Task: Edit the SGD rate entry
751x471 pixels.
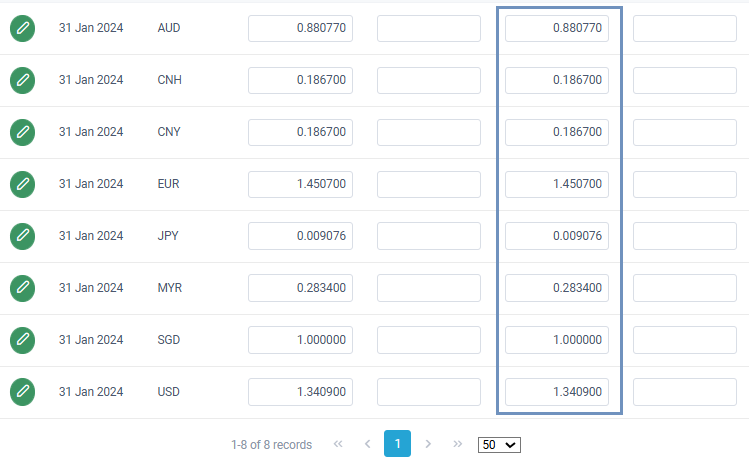Action: [22, 340]
